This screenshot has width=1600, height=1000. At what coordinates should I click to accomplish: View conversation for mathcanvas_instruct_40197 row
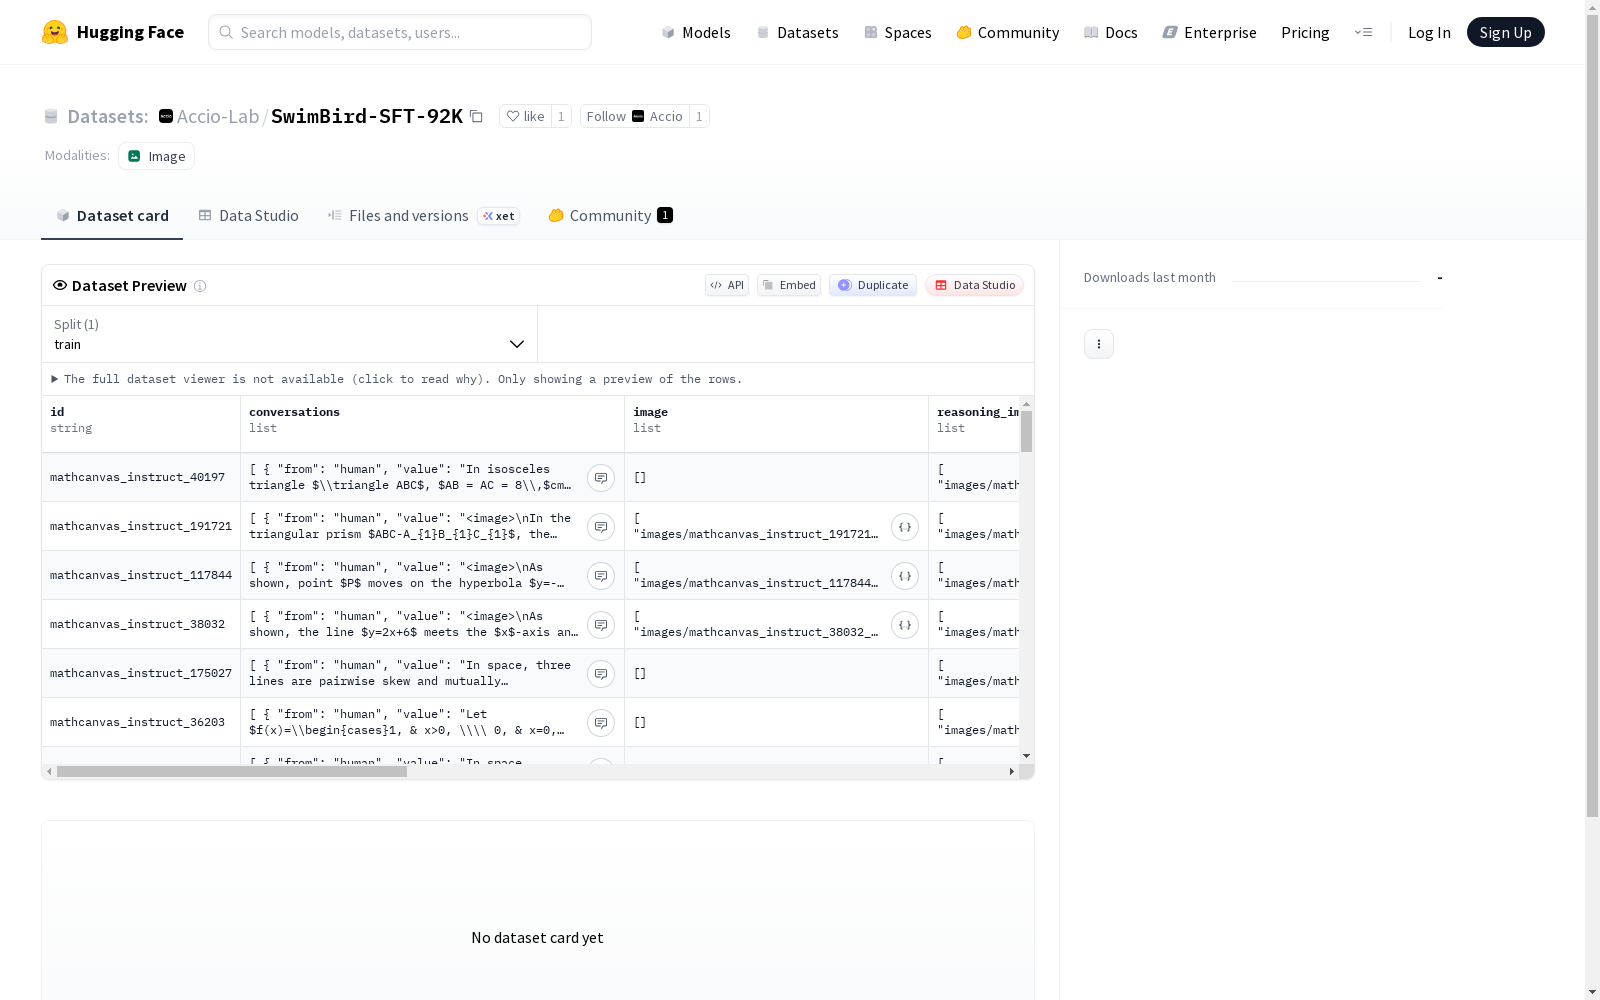pyautogui.click(x=601, y=478)
